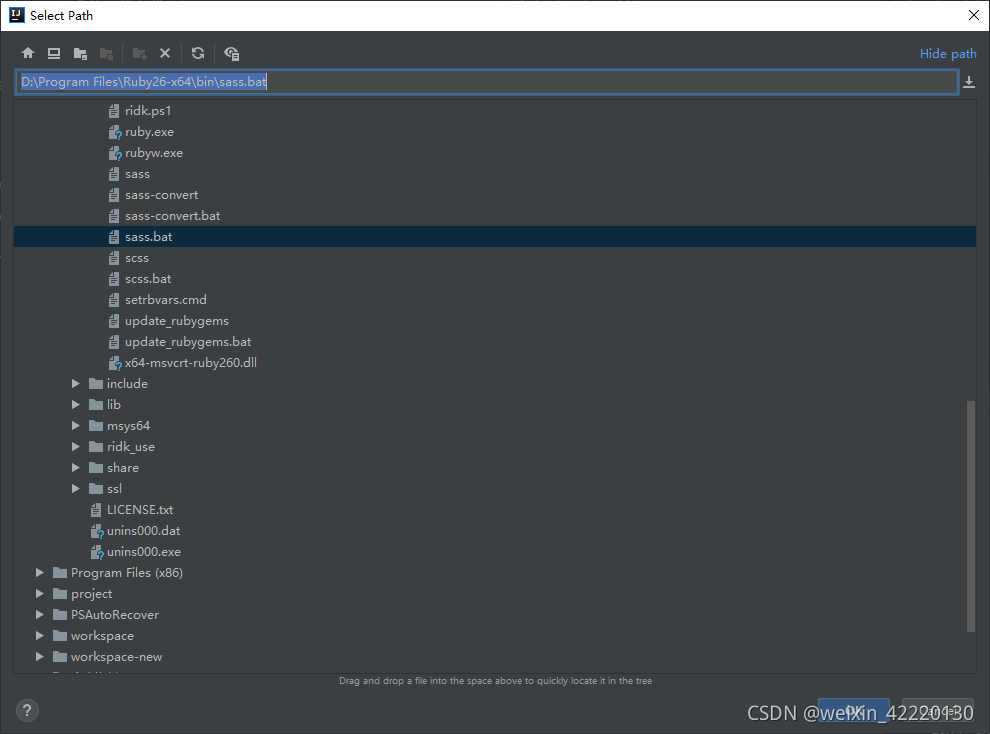Viewport: 990px width, 734px height.
Task: Expand the workspace-new folder arrow
Action: coord(40,656)
